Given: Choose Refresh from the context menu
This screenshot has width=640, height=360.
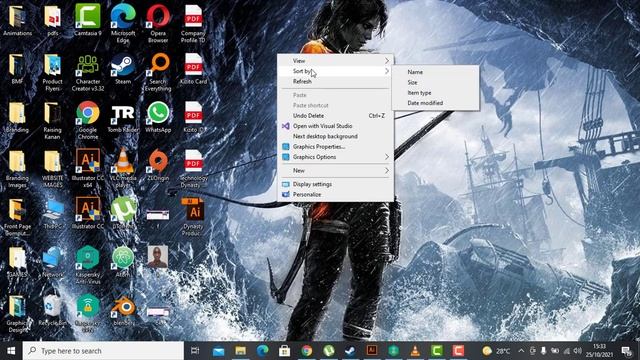Looking at the screenshot, I should pos(336,82).
